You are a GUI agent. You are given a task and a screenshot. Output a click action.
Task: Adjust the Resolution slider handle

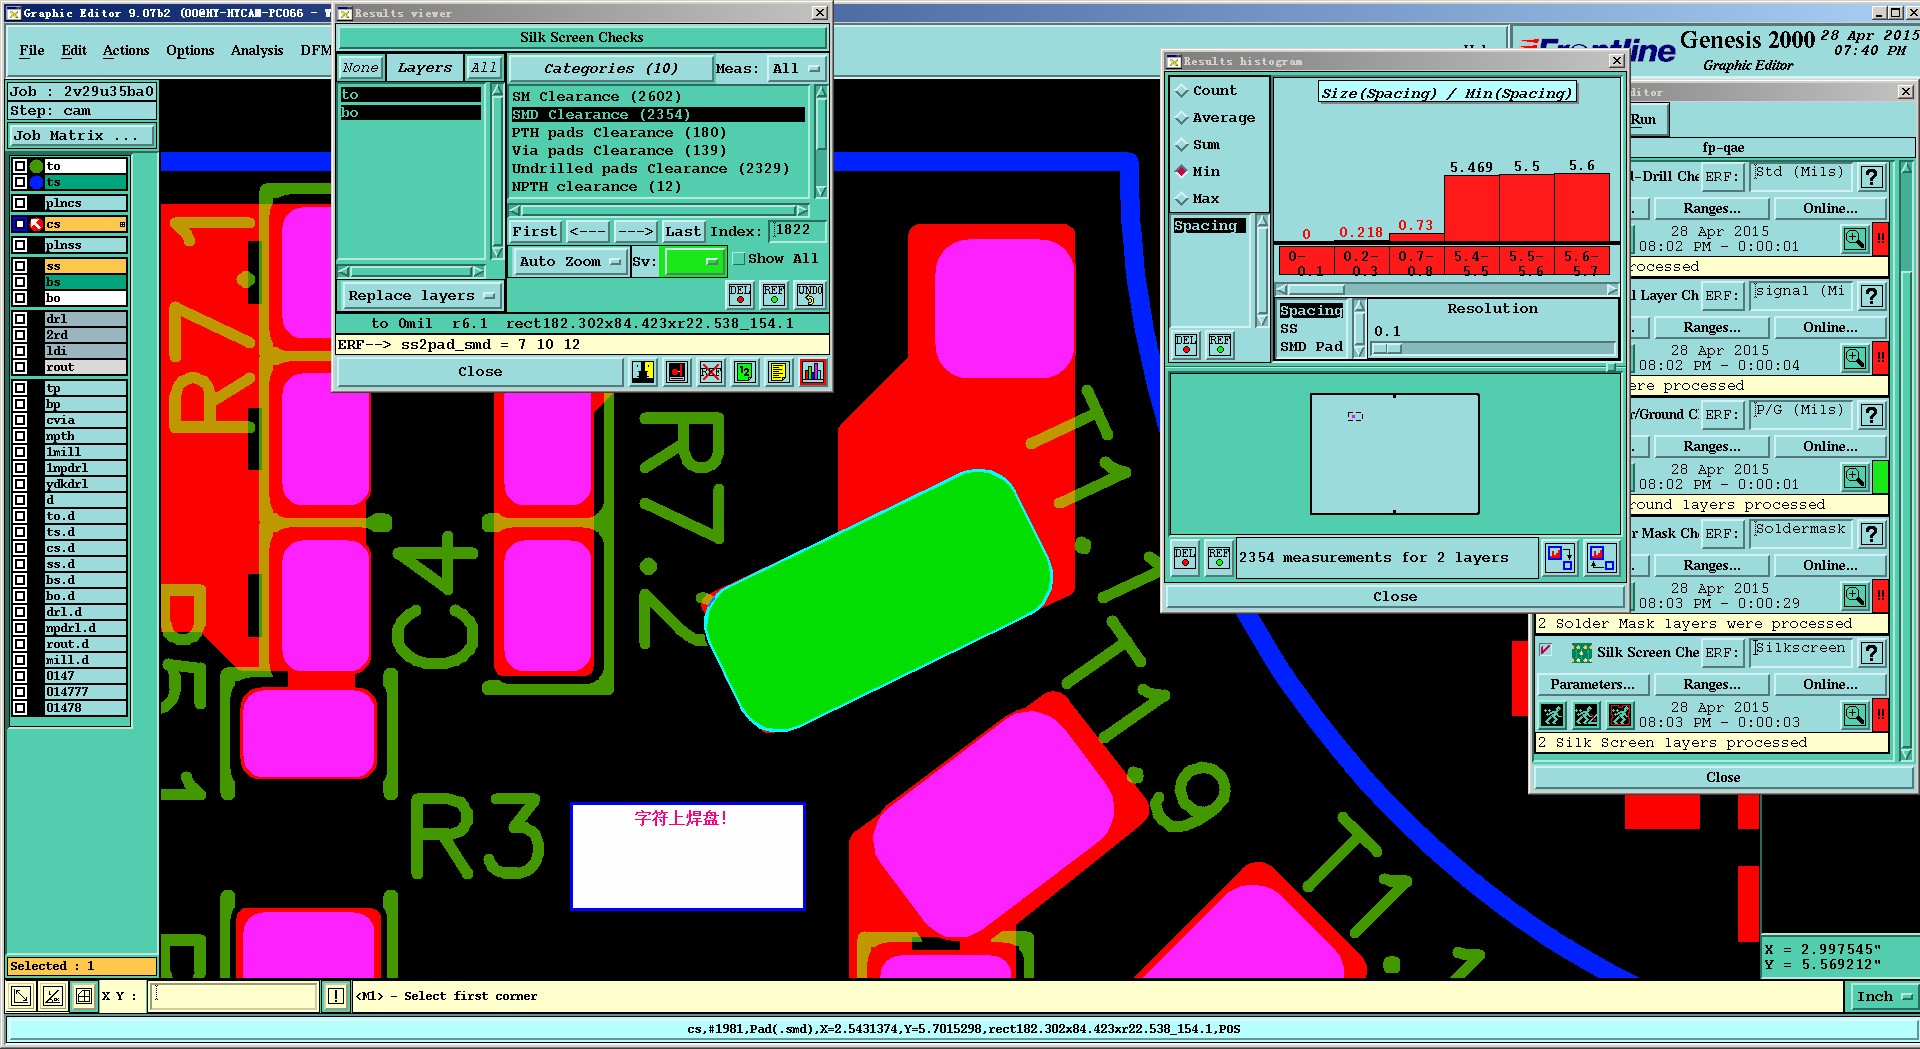pyautogui.click(x=1387, y=349)
